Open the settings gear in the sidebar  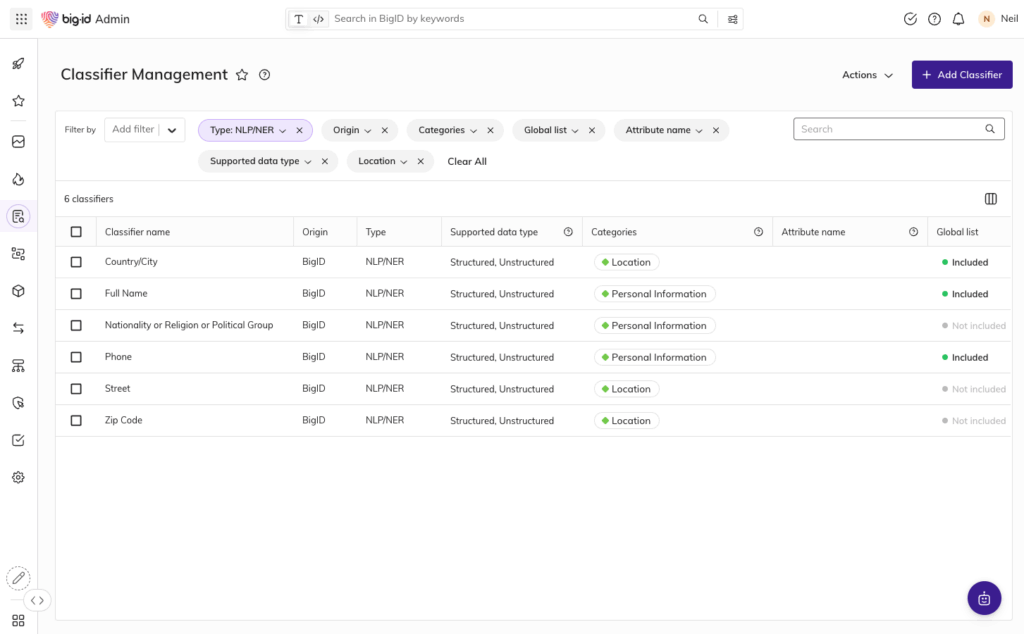pyautogui.click(x=18, y=478)
